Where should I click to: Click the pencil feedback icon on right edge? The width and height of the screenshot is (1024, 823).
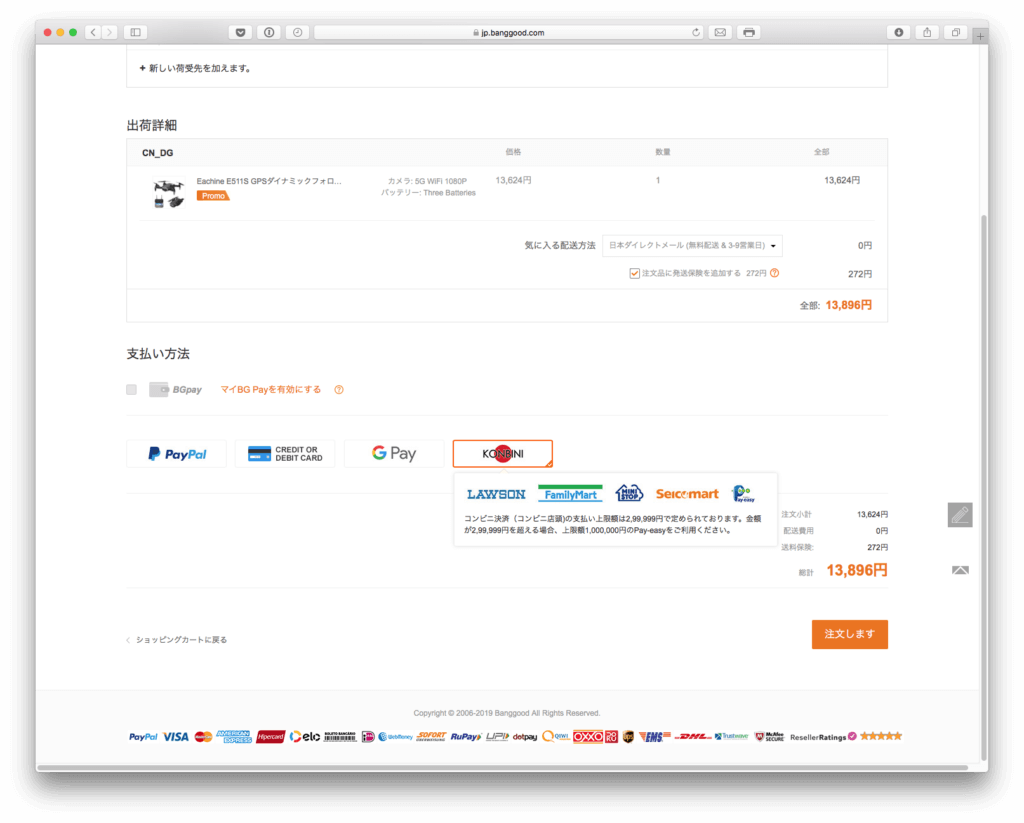[959, 515]
